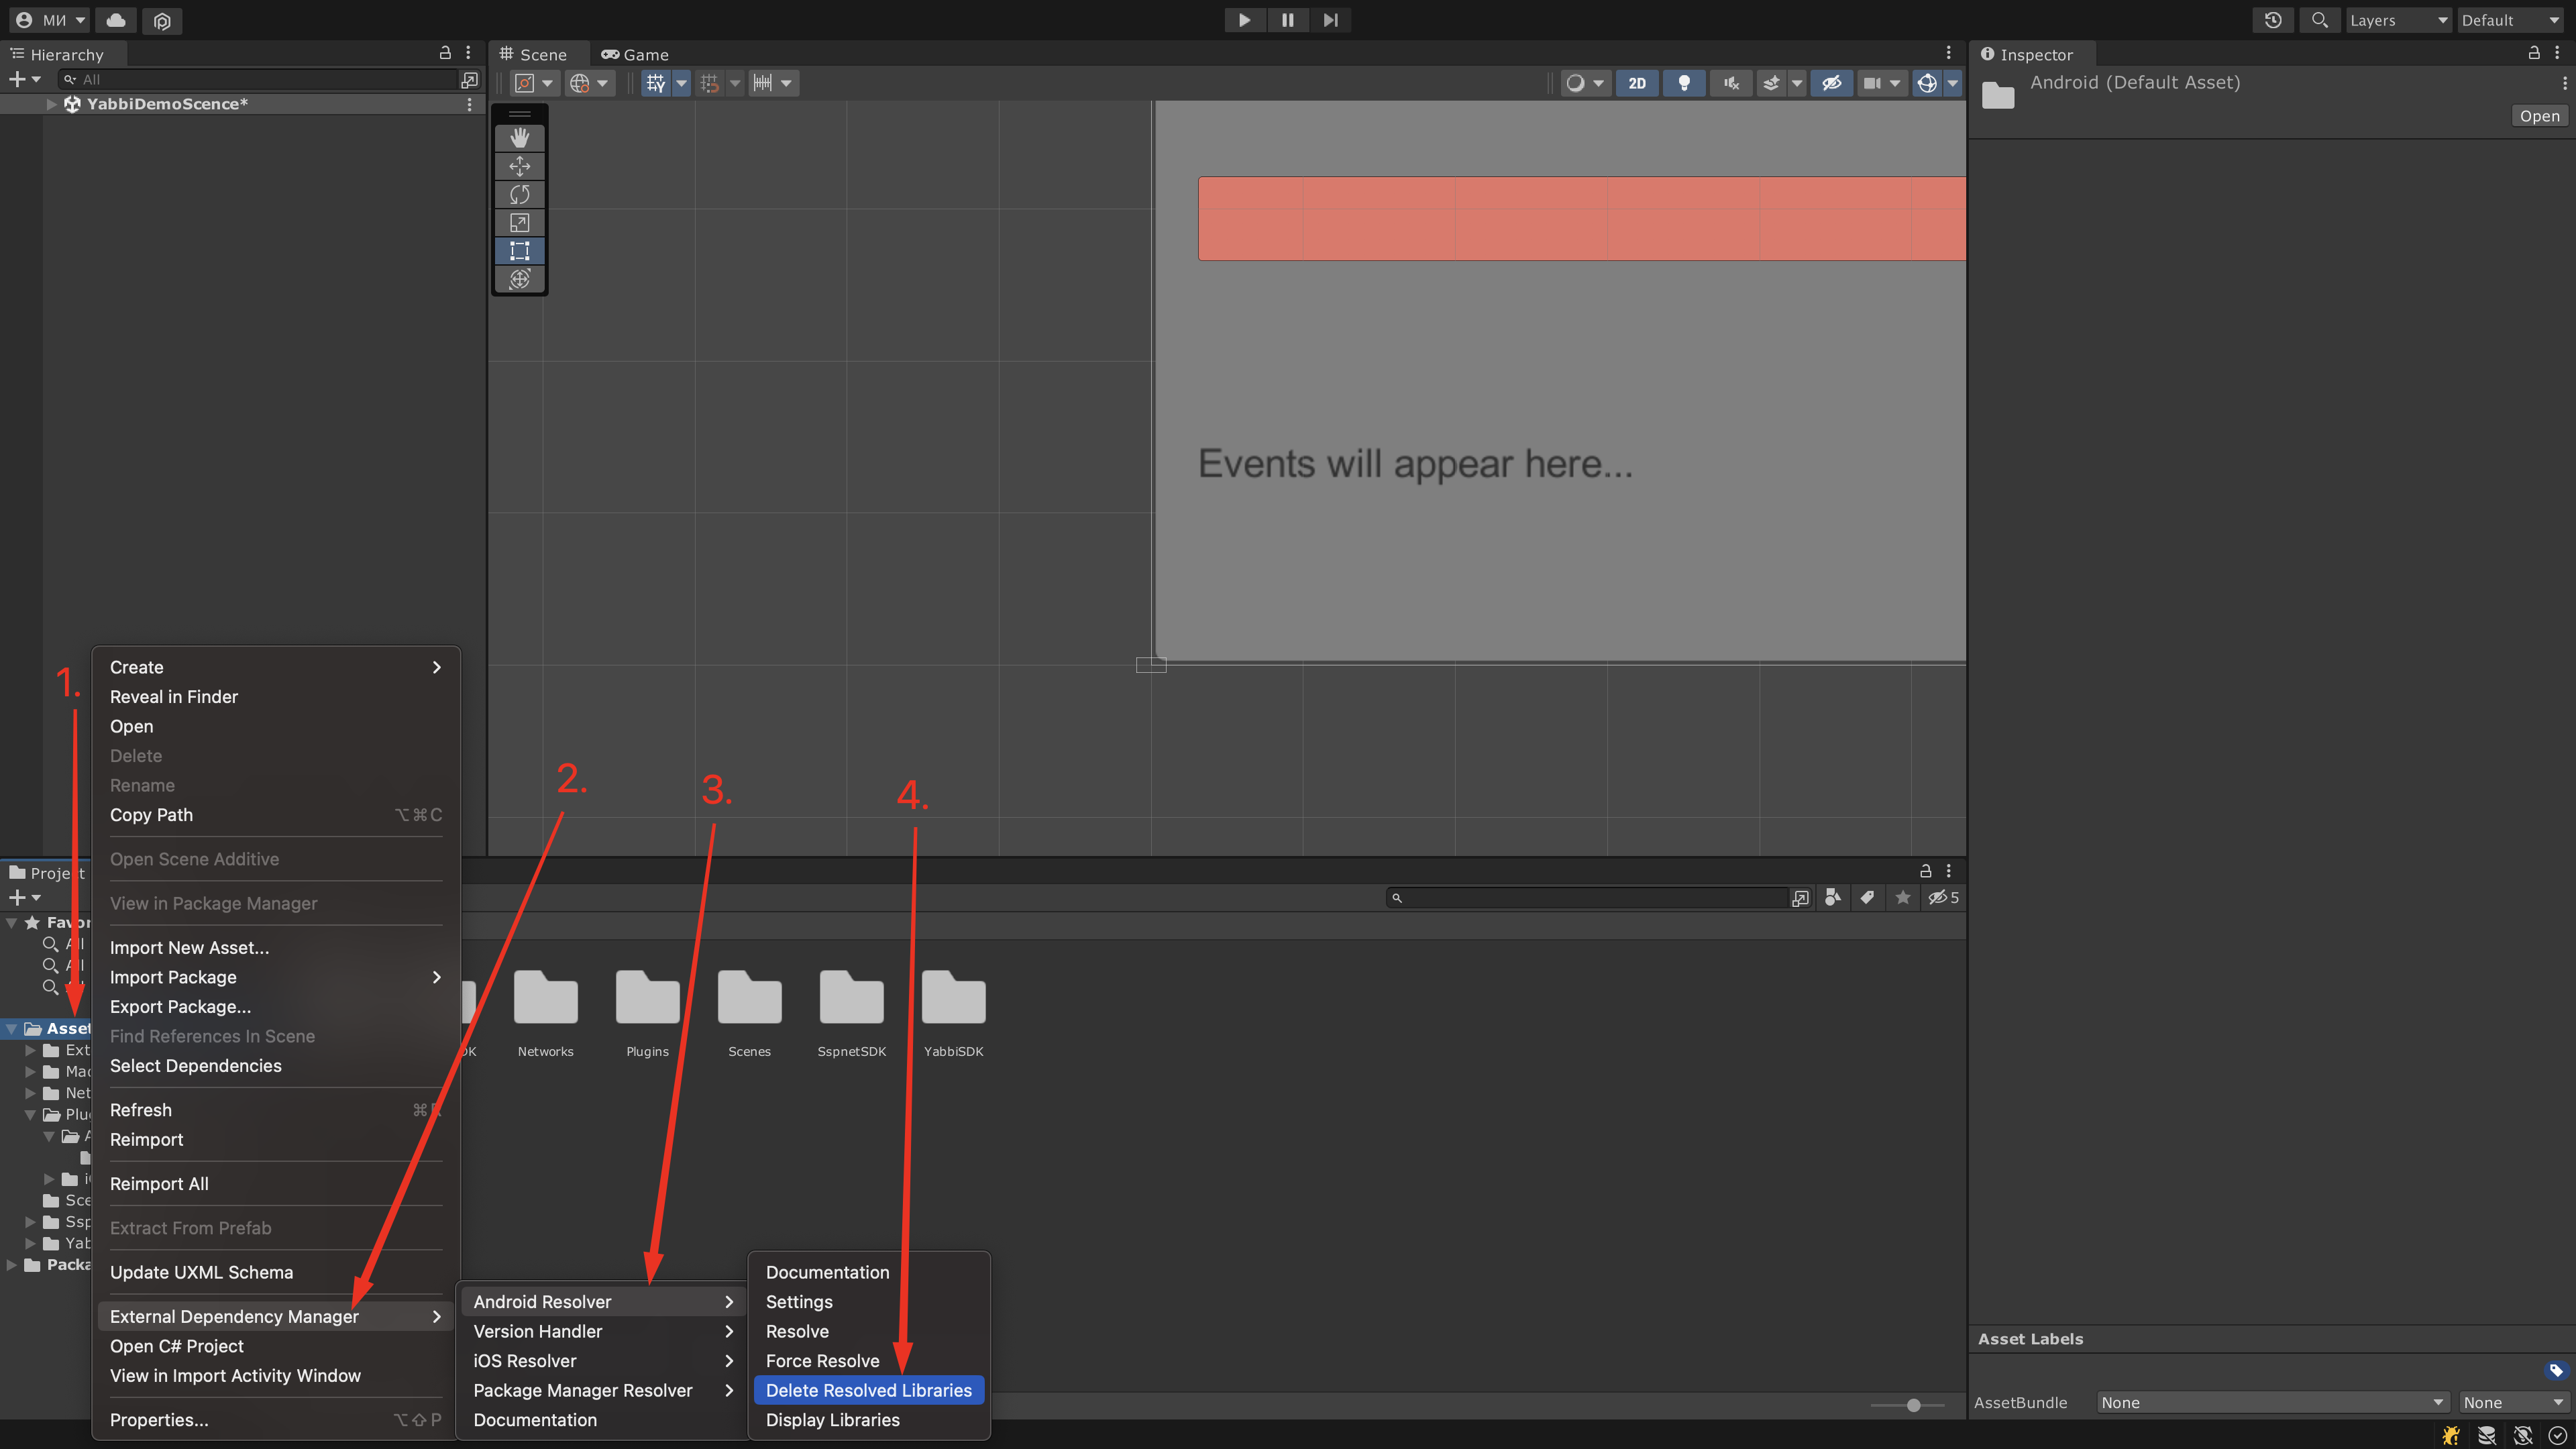Select the Move tool
Image resolution: width=2576 pixels, height=1449 pixels.
click(x=519, y=166)
